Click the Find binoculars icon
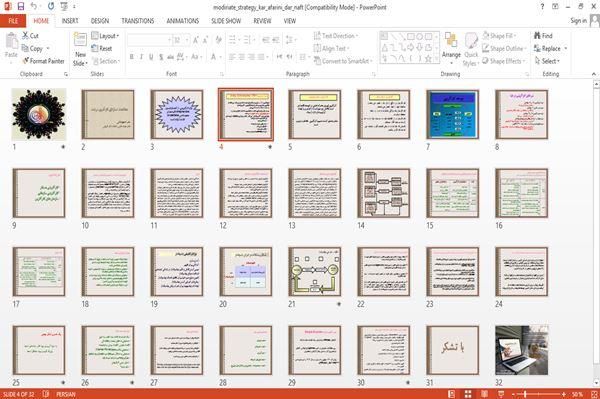This screenshot has width=600, height=399. [x=538, y=36]
